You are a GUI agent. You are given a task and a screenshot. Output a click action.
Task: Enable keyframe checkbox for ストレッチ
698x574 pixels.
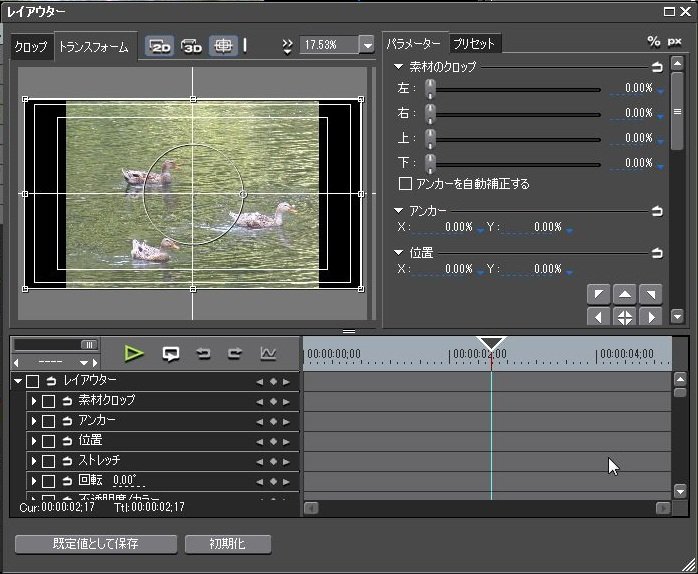(48, 461)
